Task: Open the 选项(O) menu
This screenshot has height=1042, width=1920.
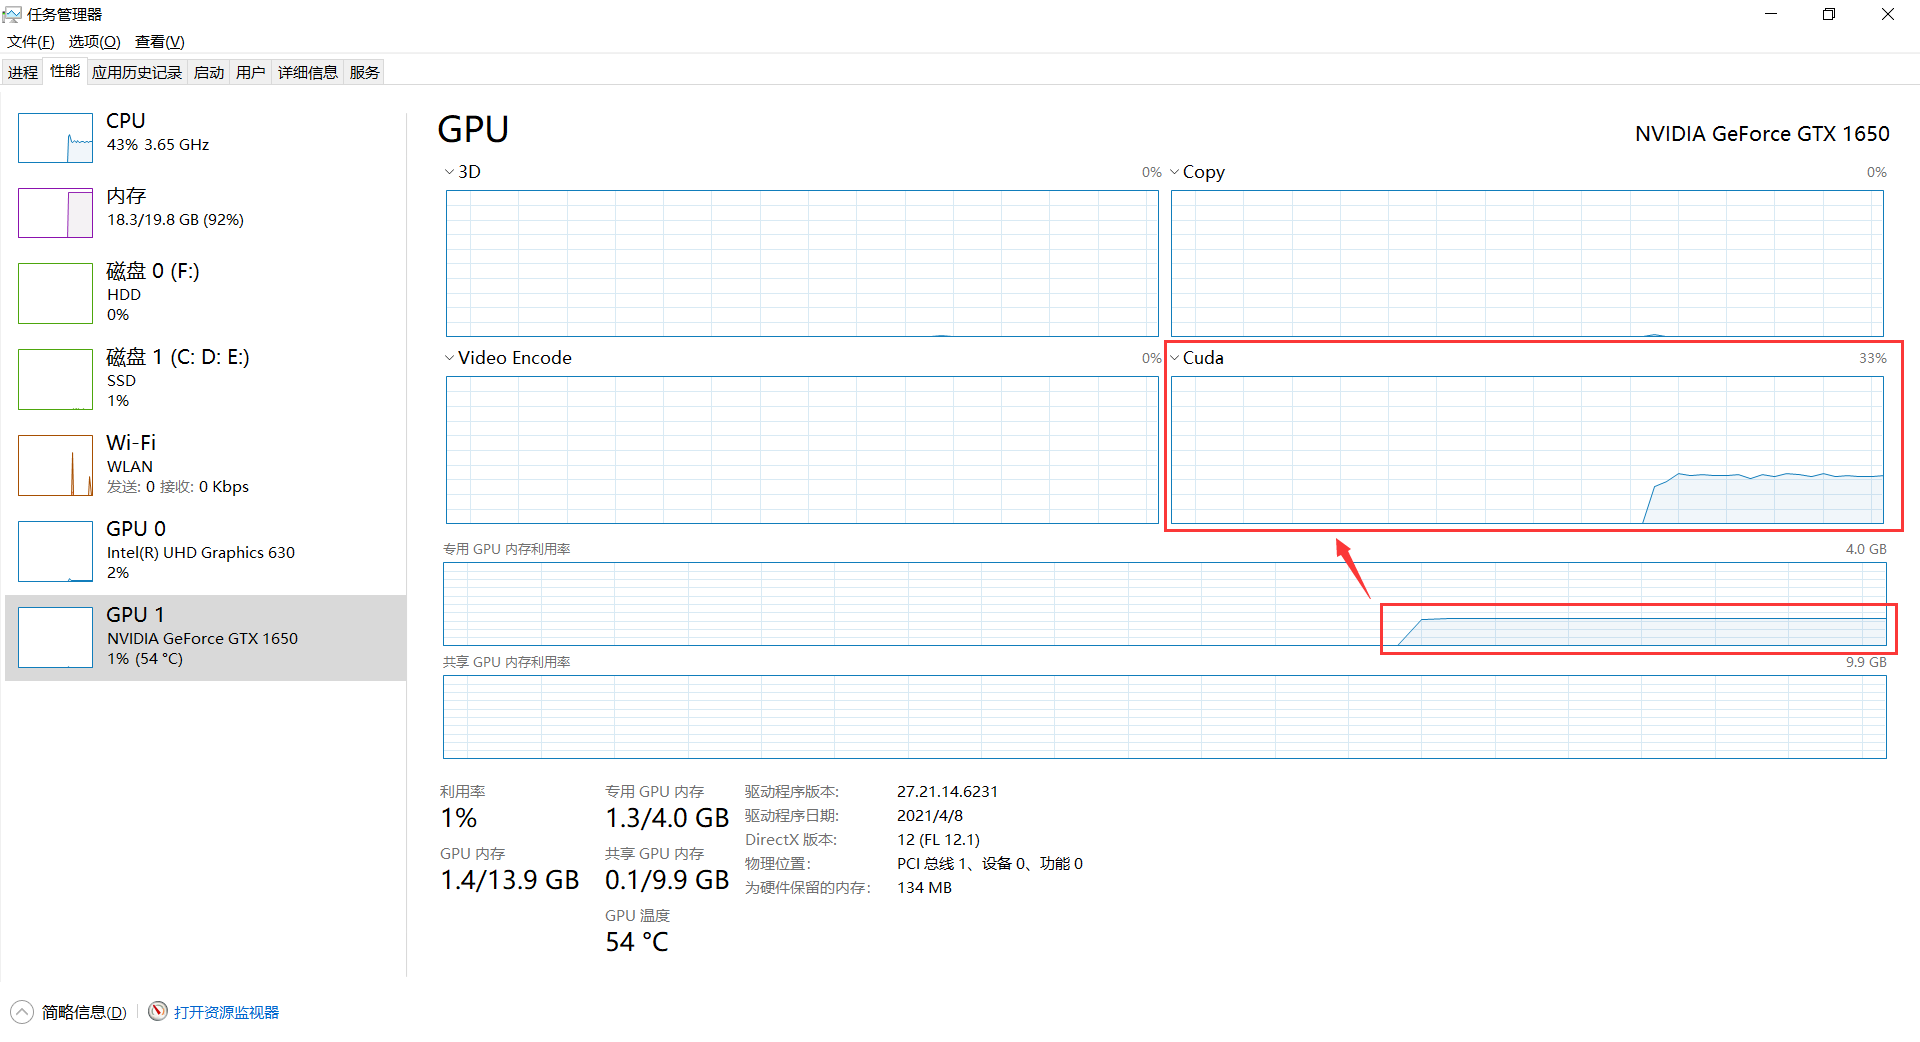Action: click(x=94, y=41)
